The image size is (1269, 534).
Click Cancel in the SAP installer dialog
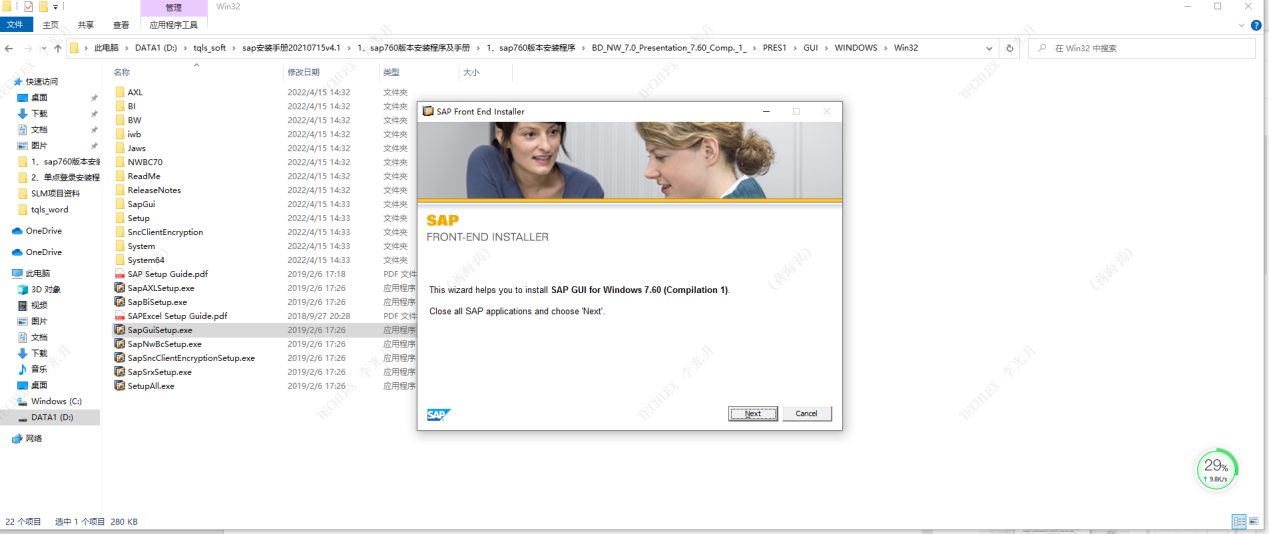tap(806, 413)
